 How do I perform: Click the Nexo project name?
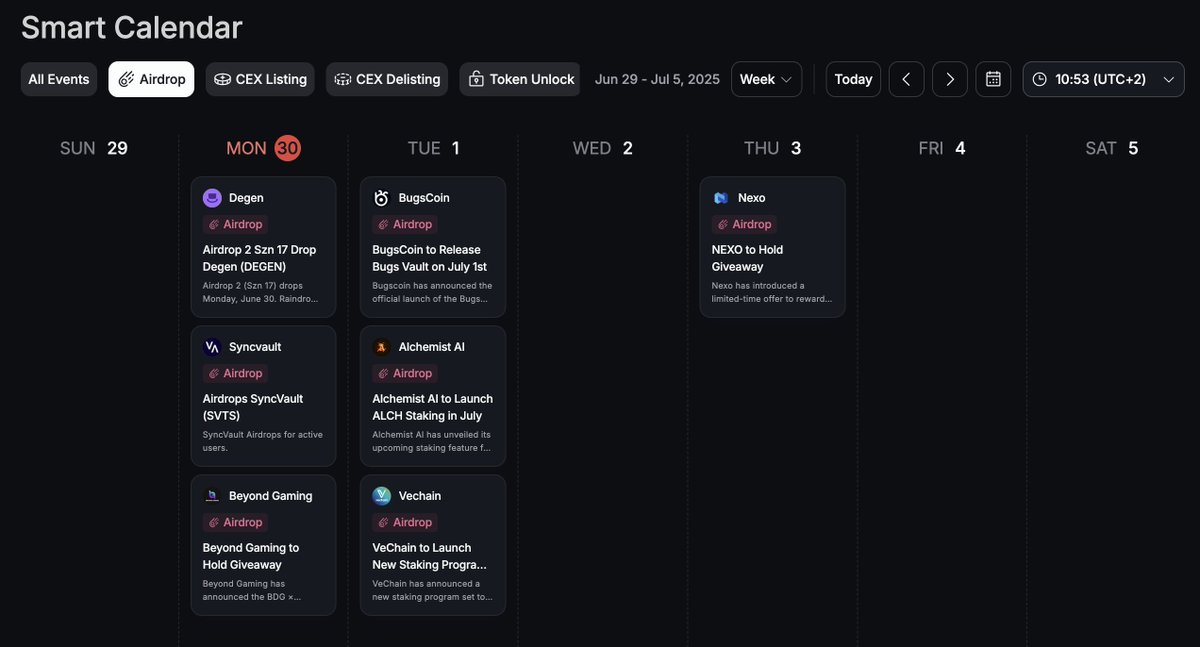[x=752, y=198]
